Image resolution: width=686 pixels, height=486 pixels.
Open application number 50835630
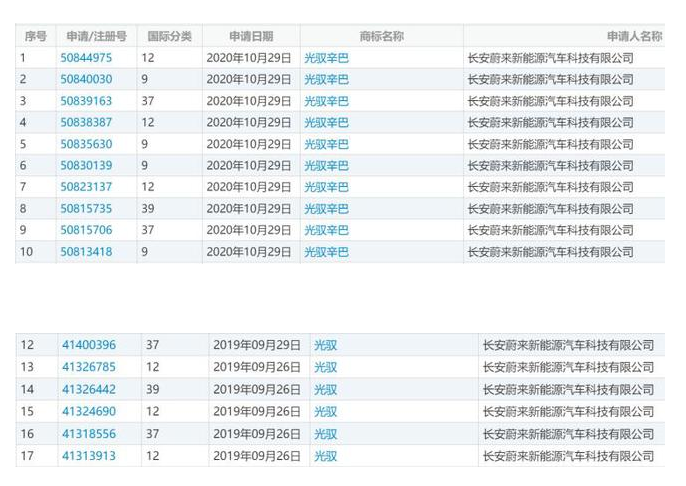point(86,144)
